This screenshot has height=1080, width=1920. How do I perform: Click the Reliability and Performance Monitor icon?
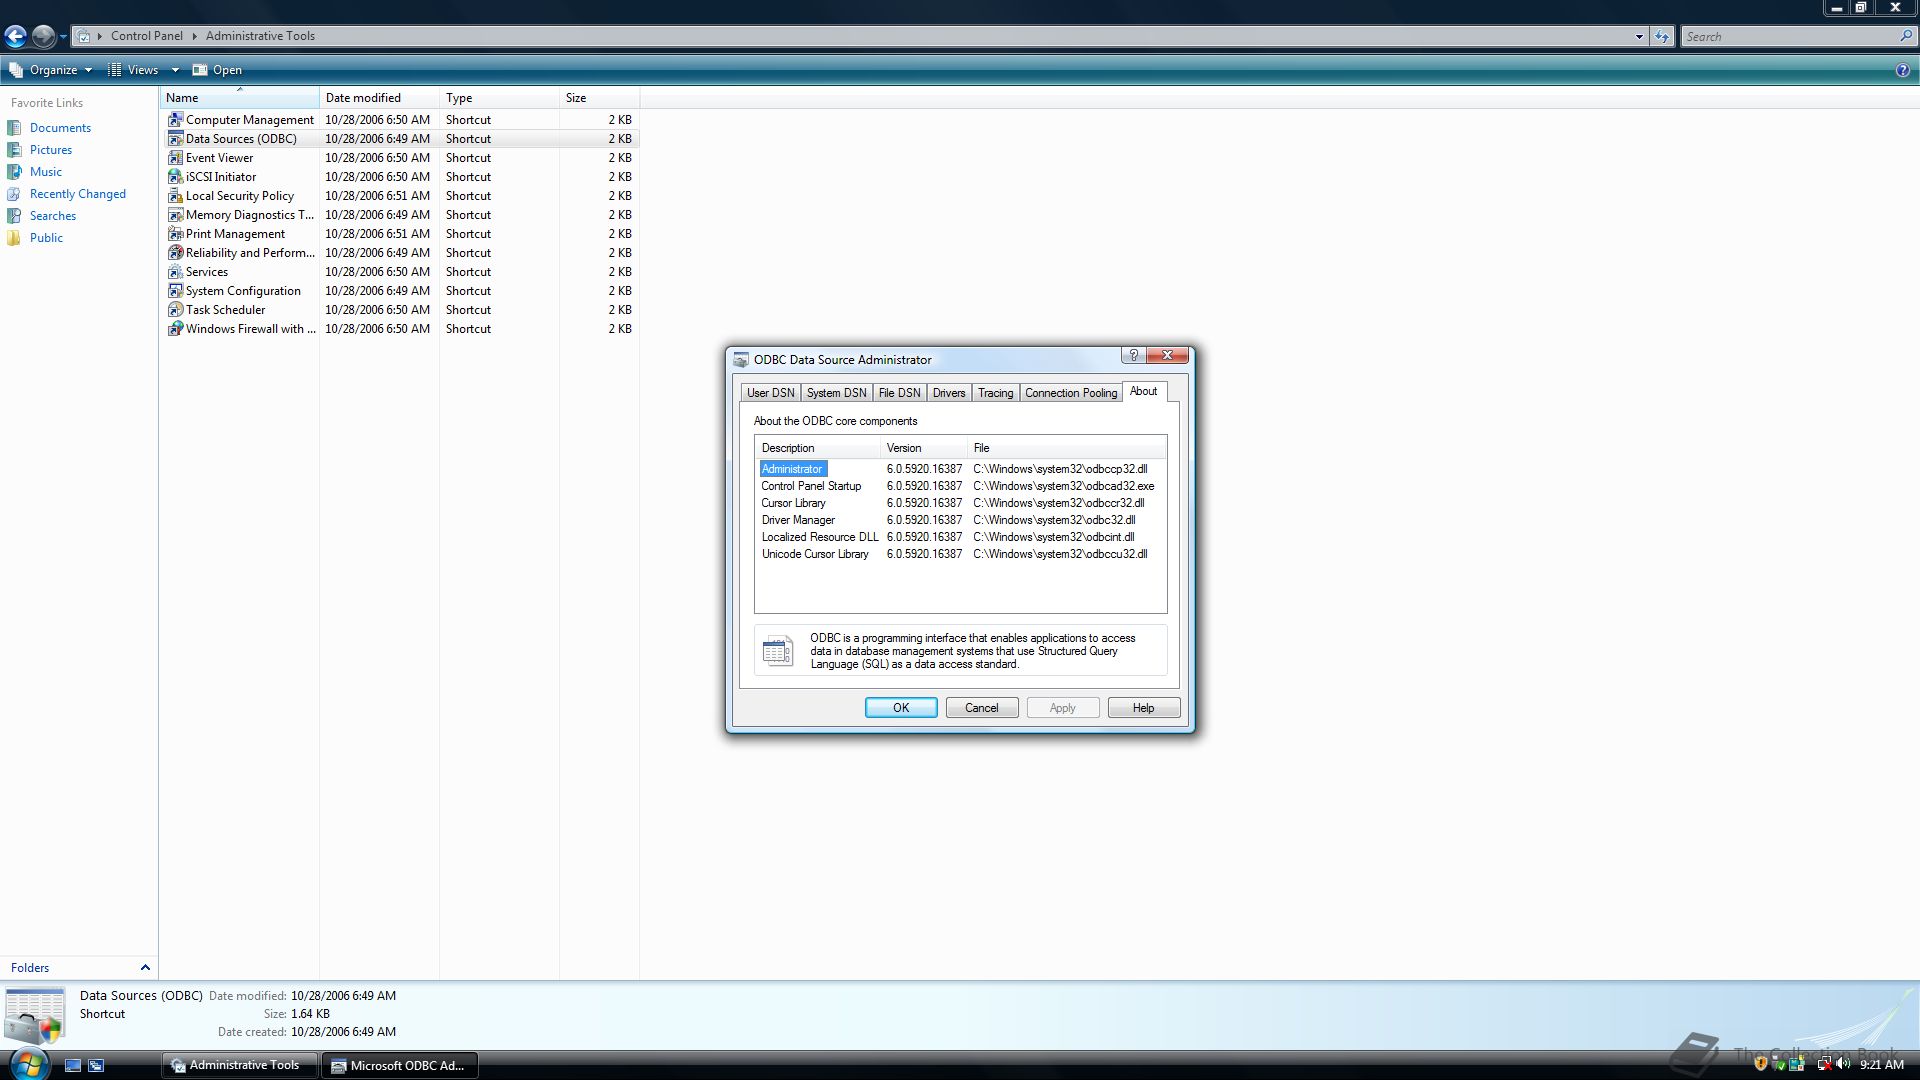(x=175, y=253)
